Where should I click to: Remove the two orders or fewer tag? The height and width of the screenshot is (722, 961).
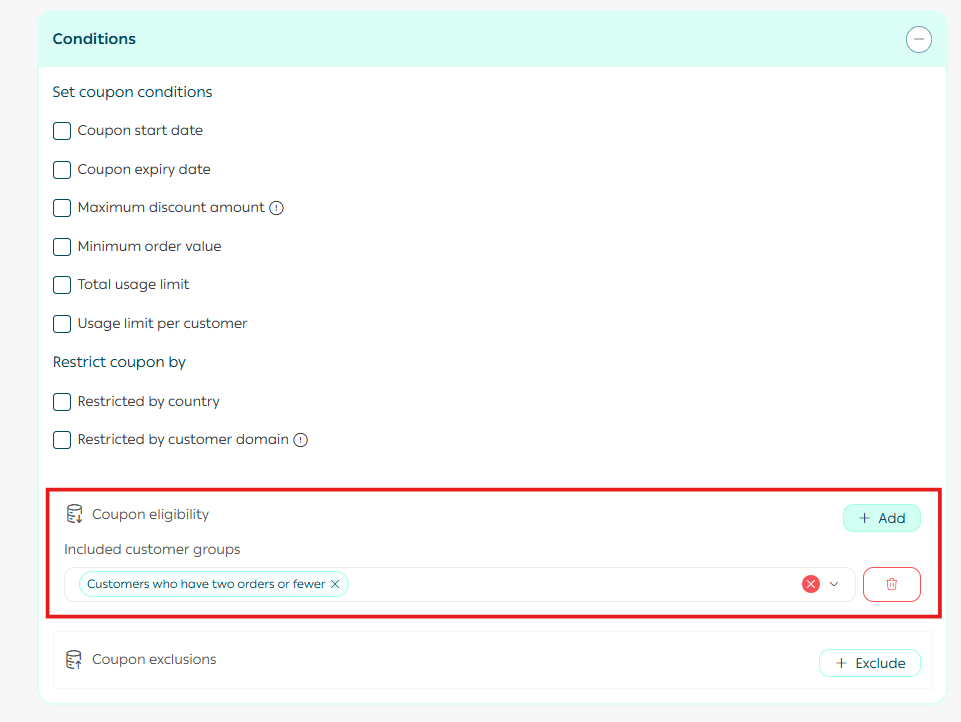(335, 584)
